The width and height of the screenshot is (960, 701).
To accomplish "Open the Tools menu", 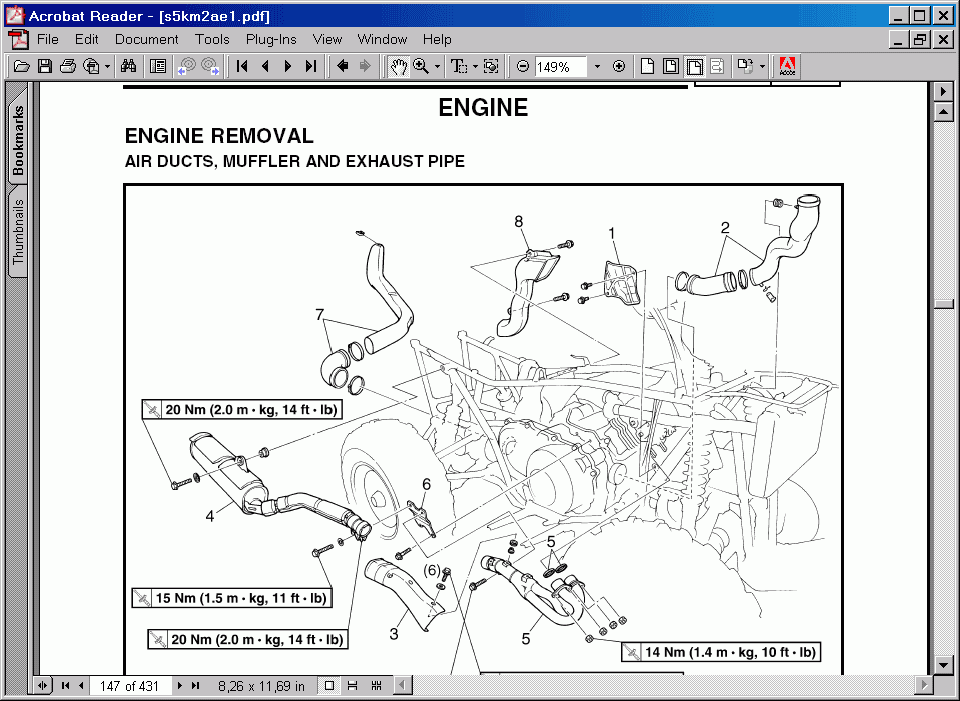I will [212, 39].
